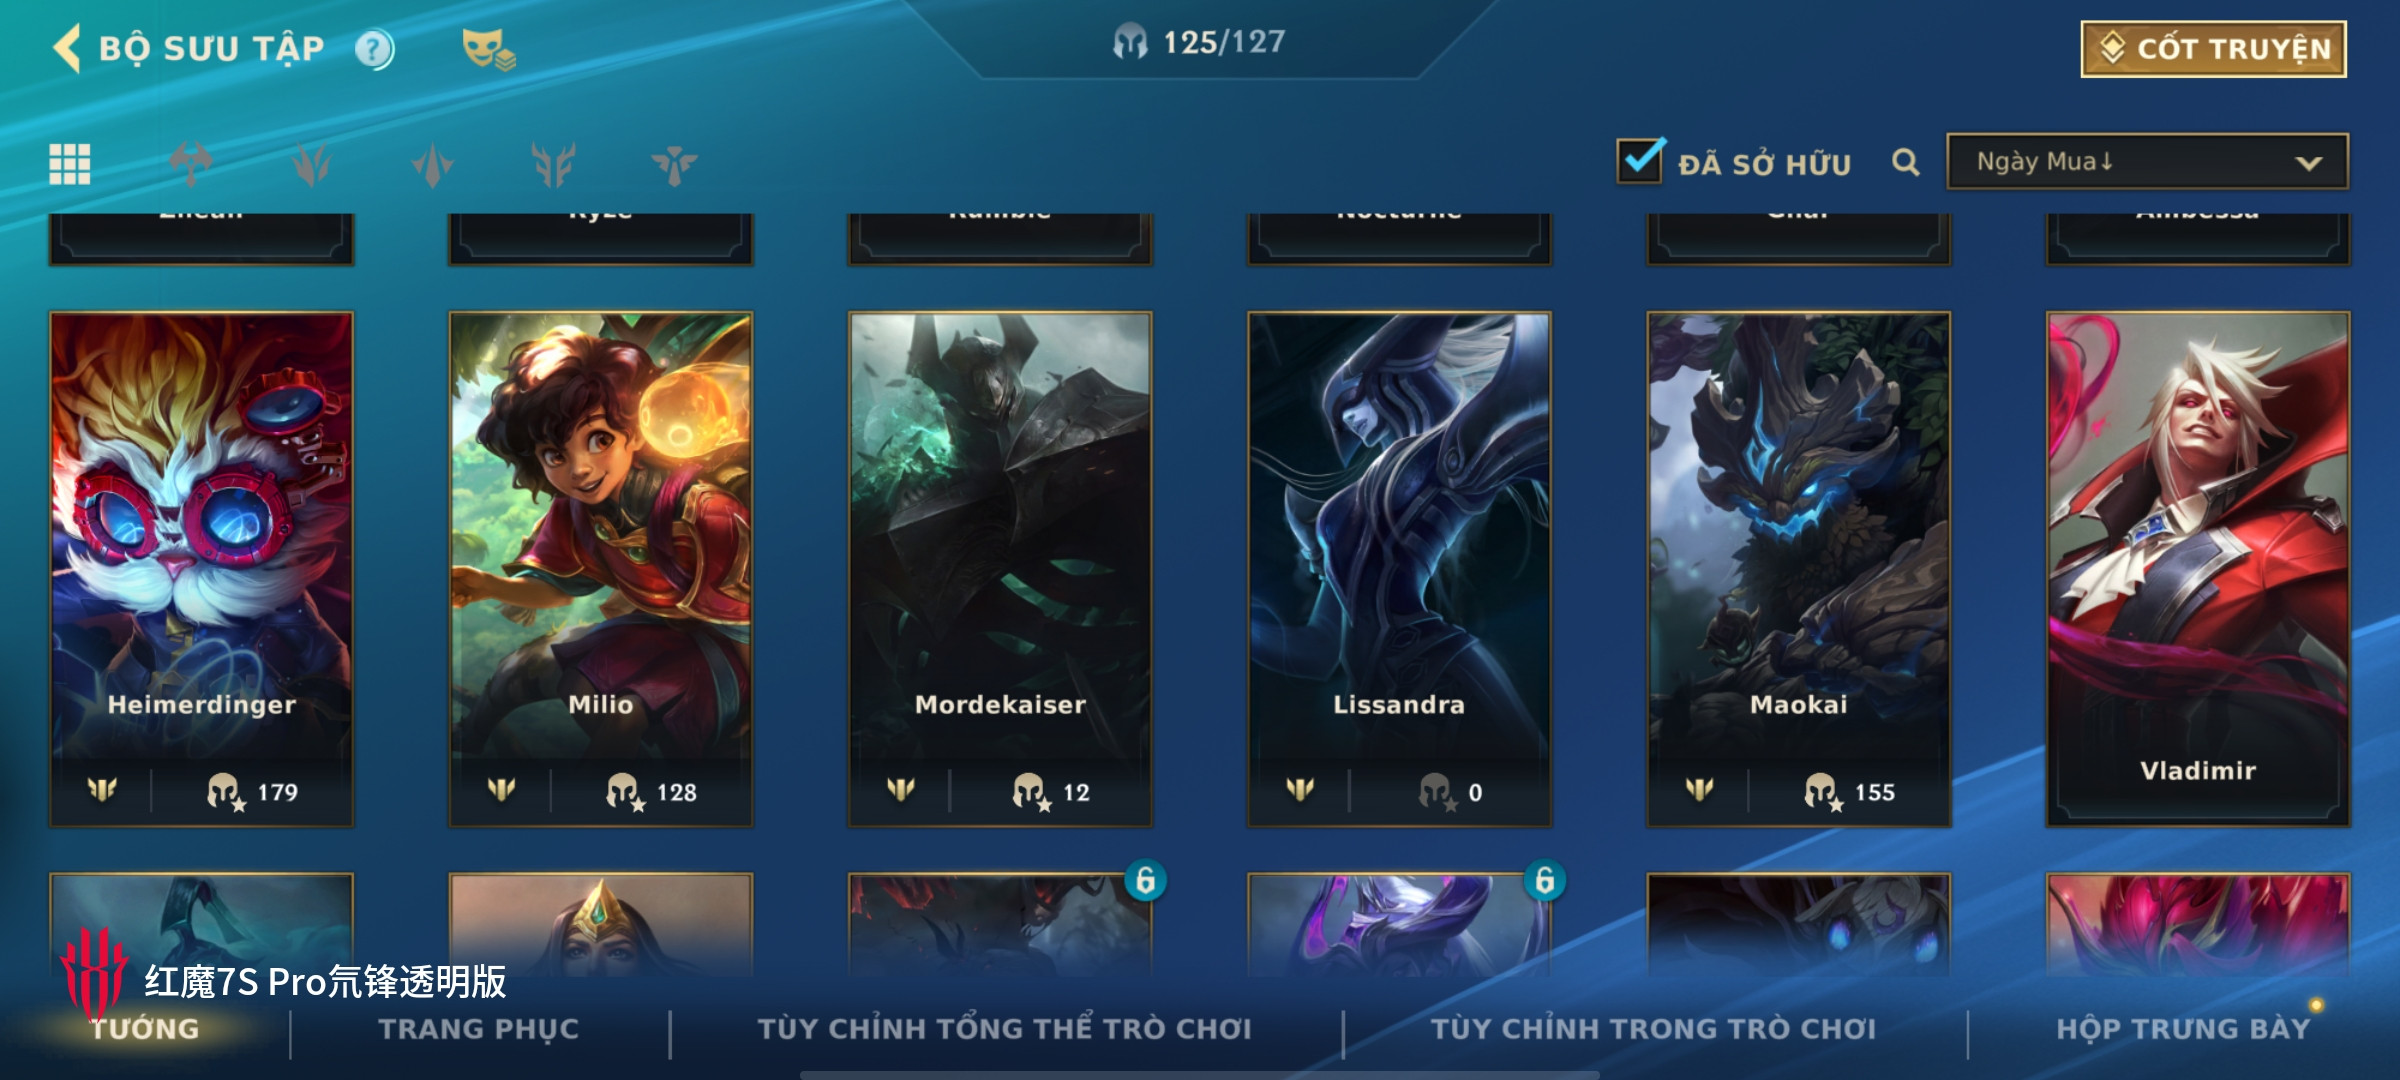Image resolution: width=2400 pixels, height=1080 pixels.
Task: Open the Vladimir champion card
Action: [x=2198, y=569]
